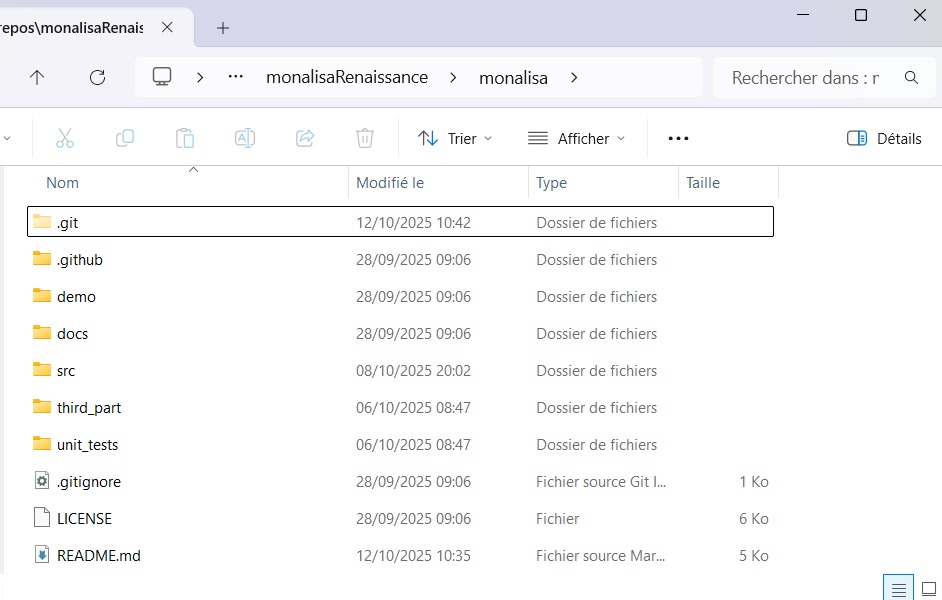Screen dimensions: 942x600
Task: Click the Cut scissors icon
Action: coord(65,138)
